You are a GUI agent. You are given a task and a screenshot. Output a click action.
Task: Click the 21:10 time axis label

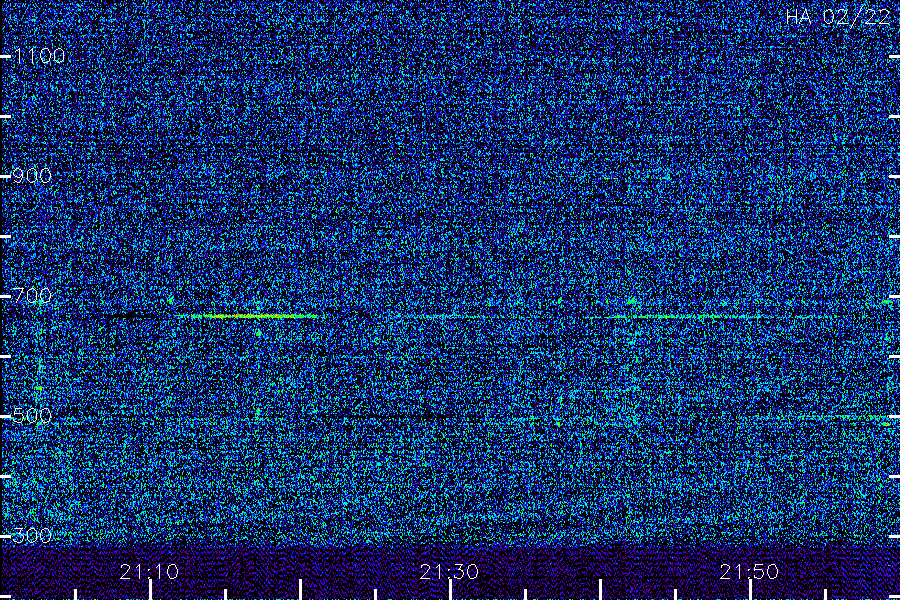(149, 572)
